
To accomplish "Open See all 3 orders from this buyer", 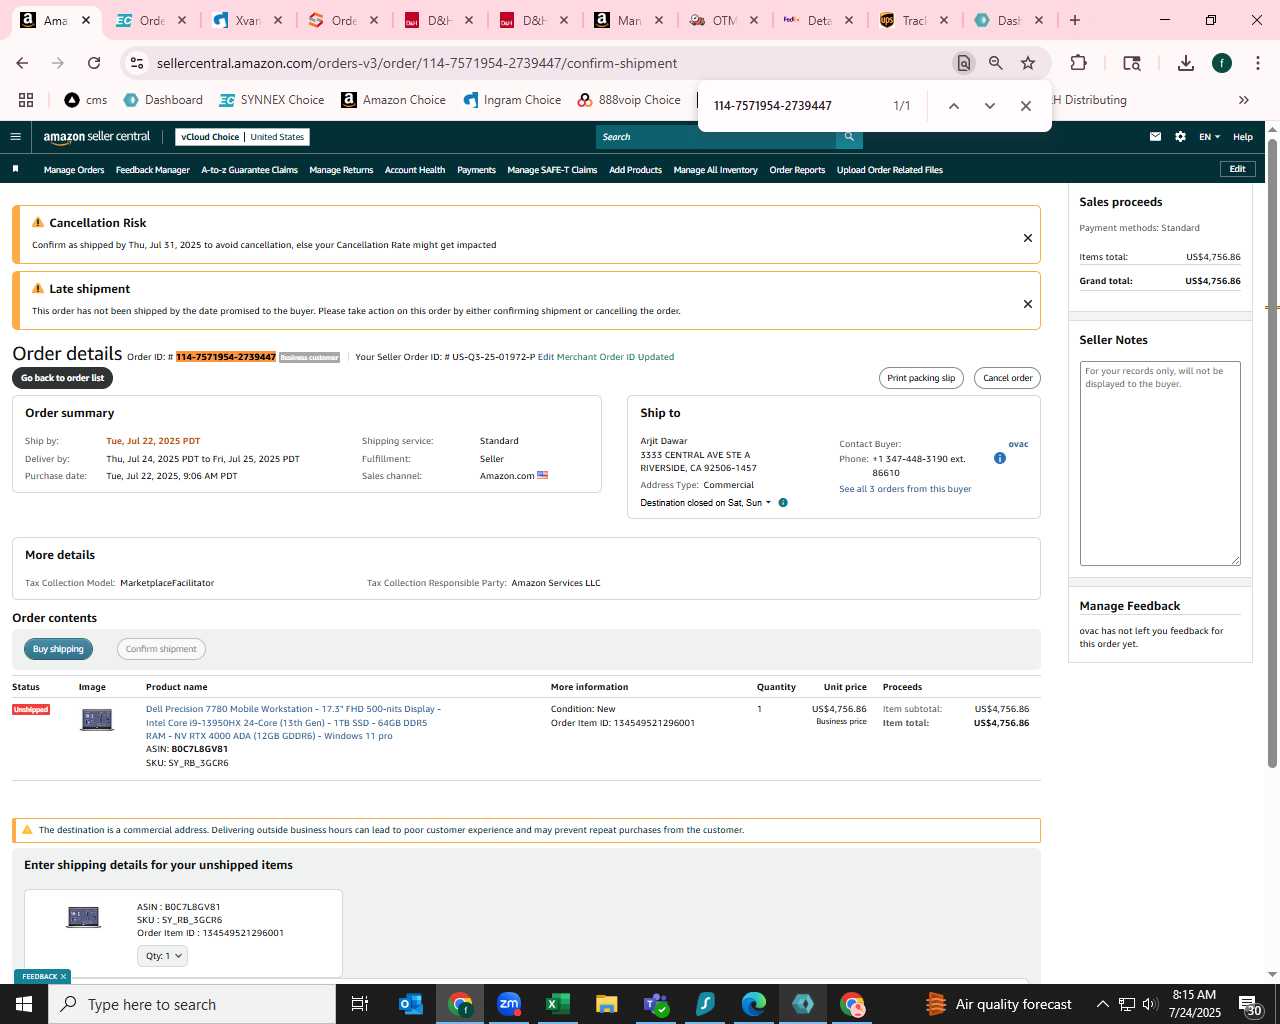I will pyautogui.click(x=905, y=489).
